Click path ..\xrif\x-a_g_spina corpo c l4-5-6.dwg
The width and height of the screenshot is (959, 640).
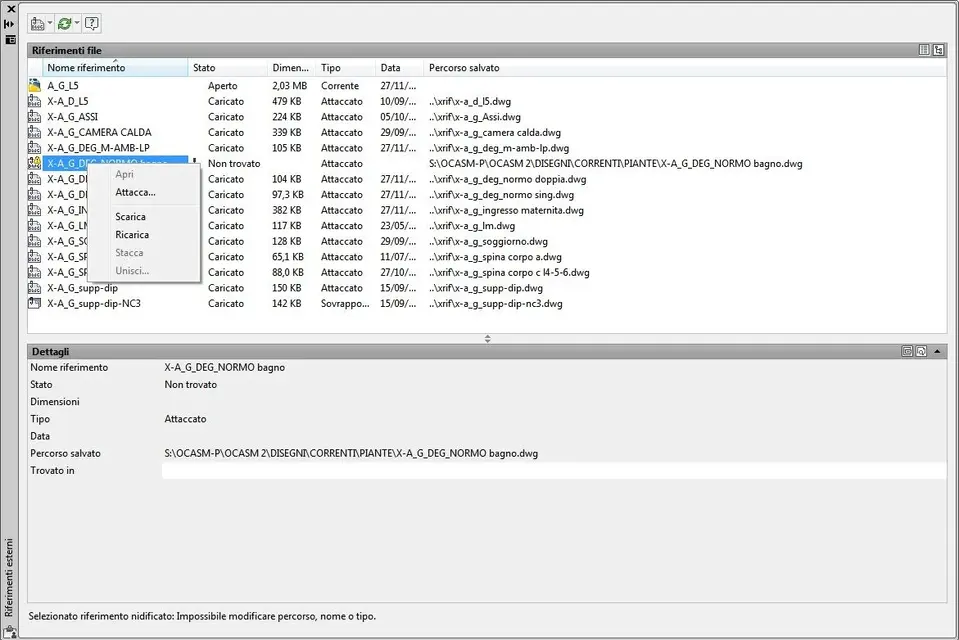click(509, 272)
